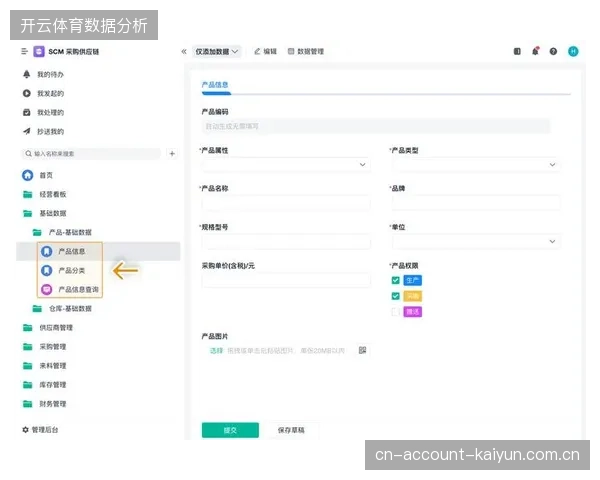Viewport: 600px width, 480px height.
Task: Open the 产品属性 dropdown
Action: [x=286, y=165]
